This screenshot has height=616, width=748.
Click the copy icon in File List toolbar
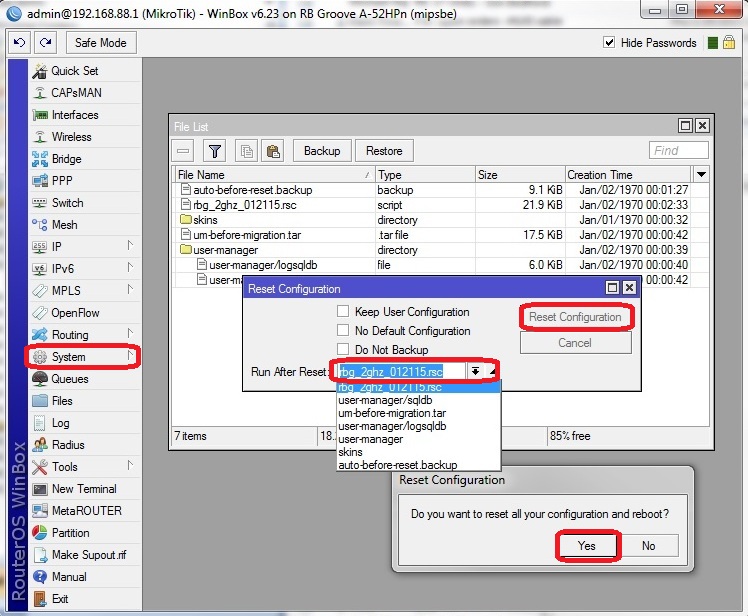pos(247,151)
